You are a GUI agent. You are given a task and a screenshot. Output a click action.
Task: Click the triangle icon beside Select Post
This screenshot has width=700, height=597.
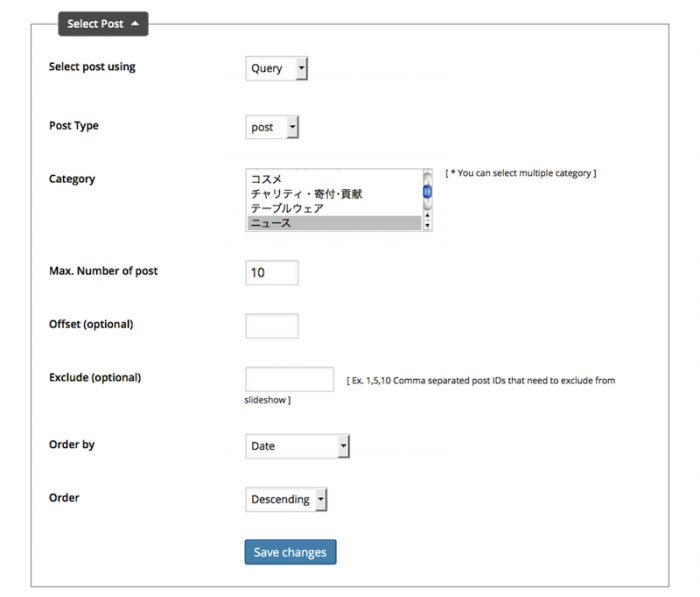(135, 24)
